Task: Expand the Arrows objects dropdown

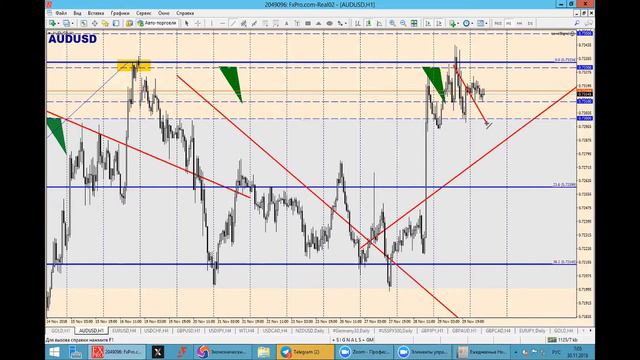Action: pyautogui.click(x=346, y=24)
